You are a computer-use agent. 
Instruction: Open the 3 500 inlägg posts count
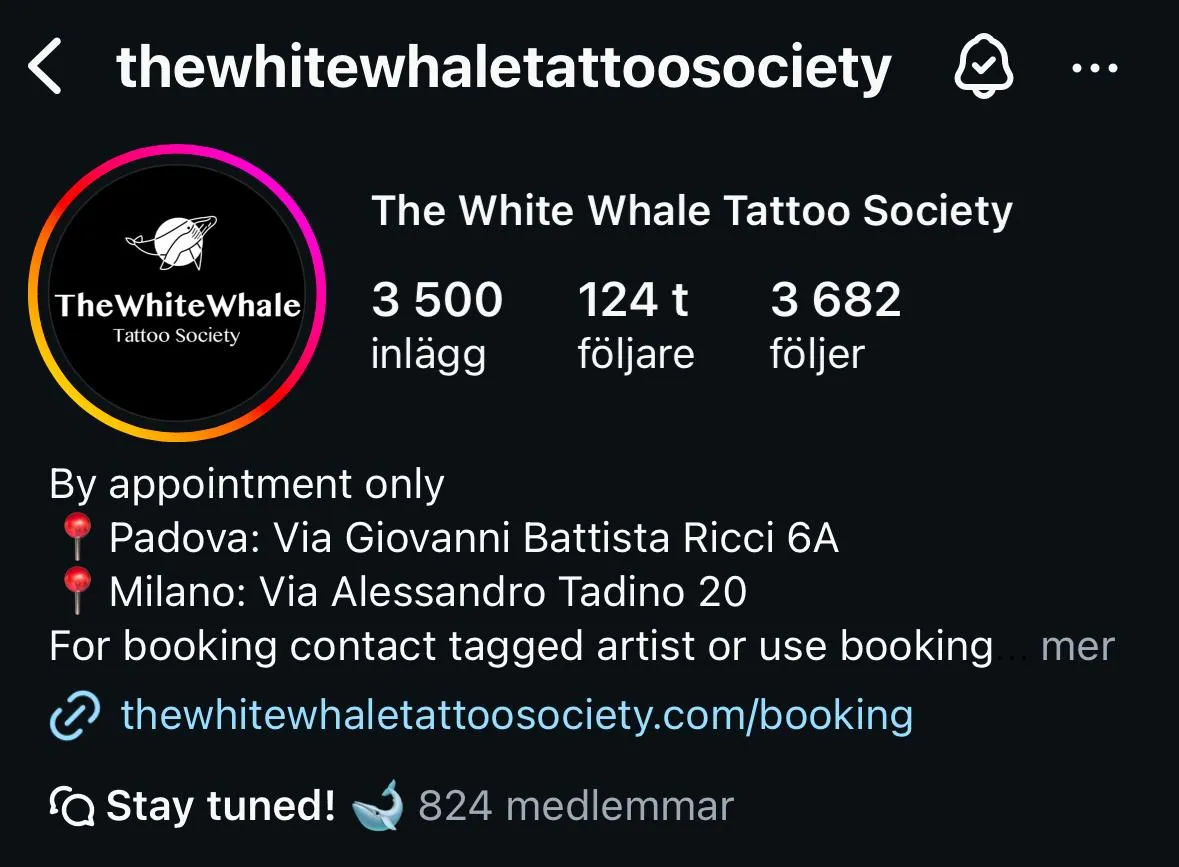(437, 324)
